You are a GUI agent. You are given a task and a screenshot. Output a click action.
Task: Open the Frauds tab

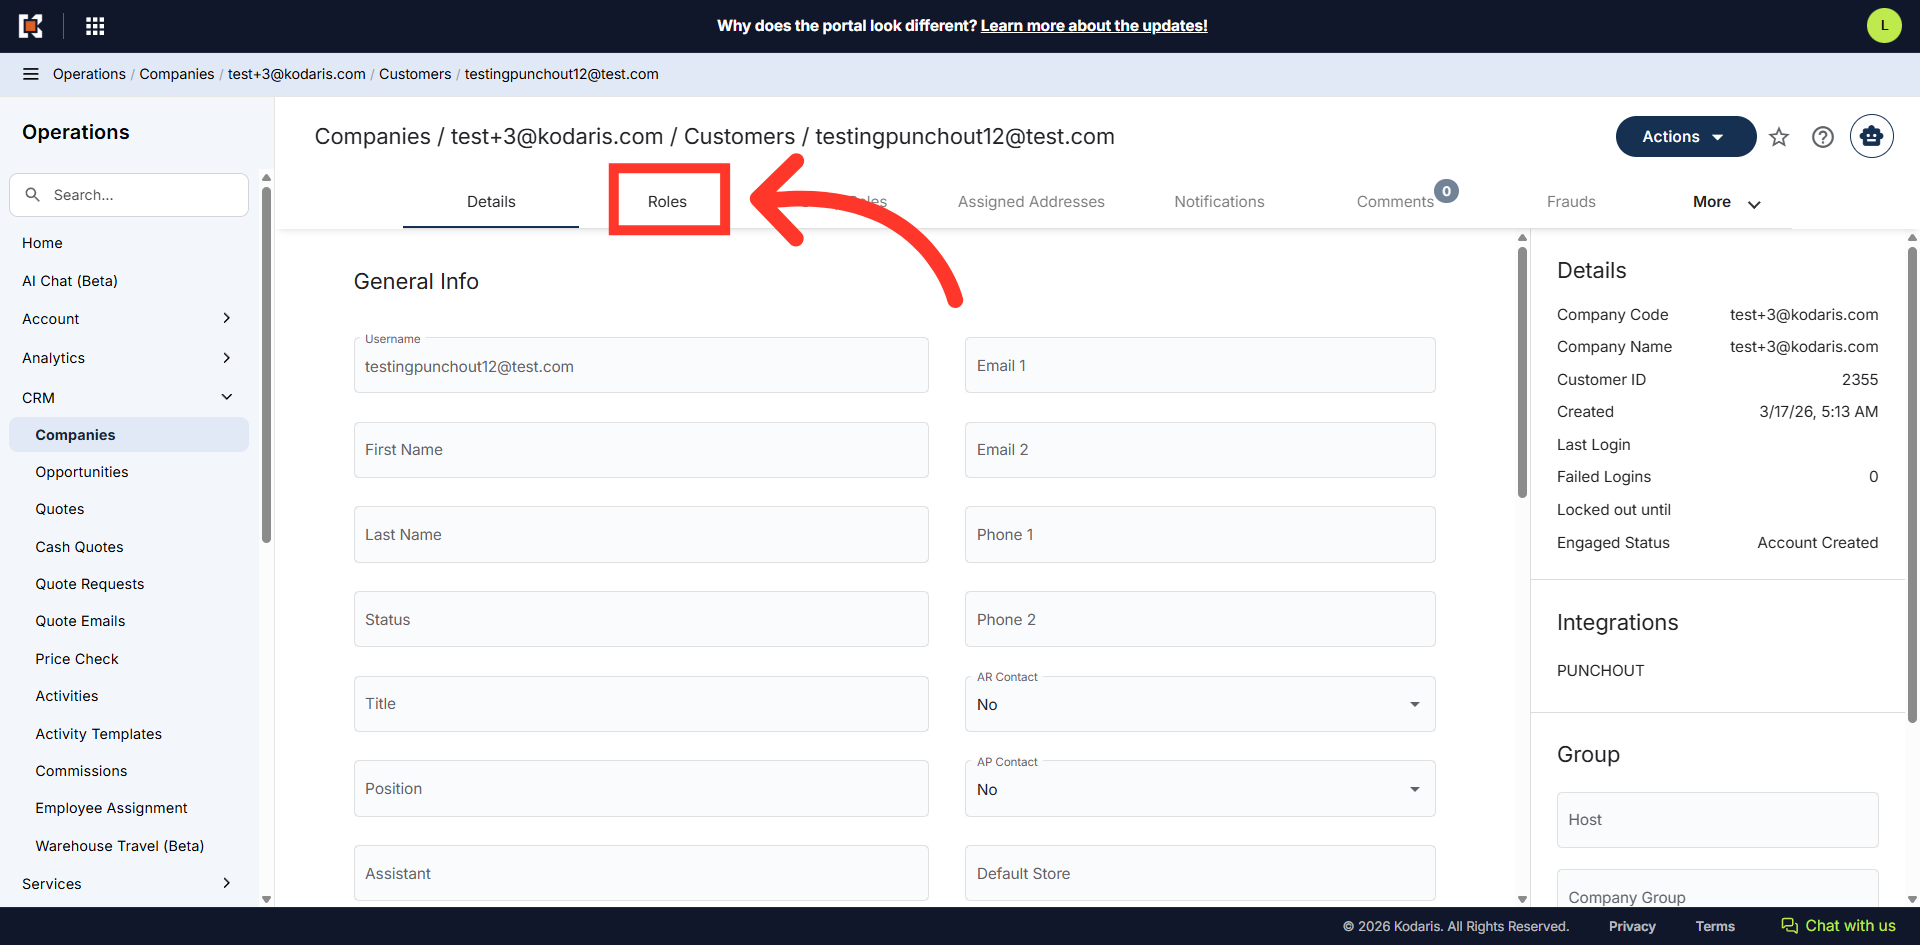coord(1571,202)
